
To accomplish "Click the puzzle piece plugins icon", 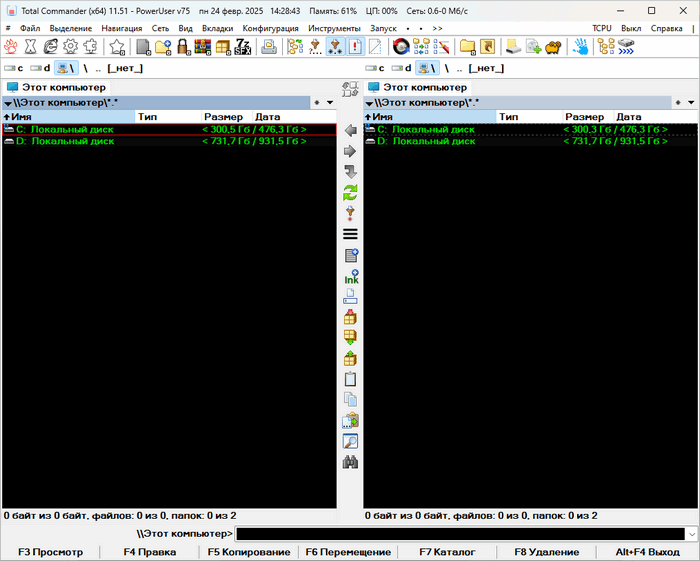I will tap(91, 46).
